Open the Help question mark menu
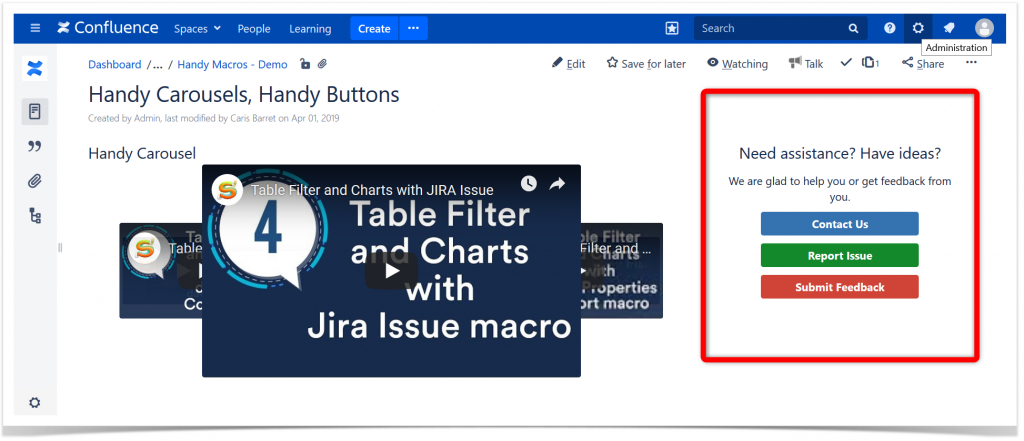 pos(889,28)
